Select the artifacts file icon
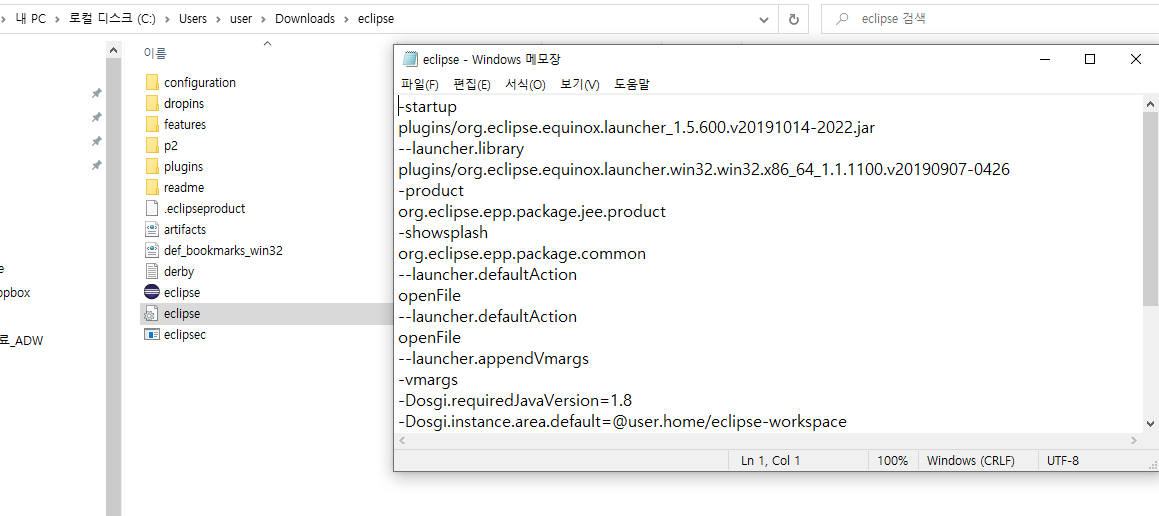 (x=152, y=229)
